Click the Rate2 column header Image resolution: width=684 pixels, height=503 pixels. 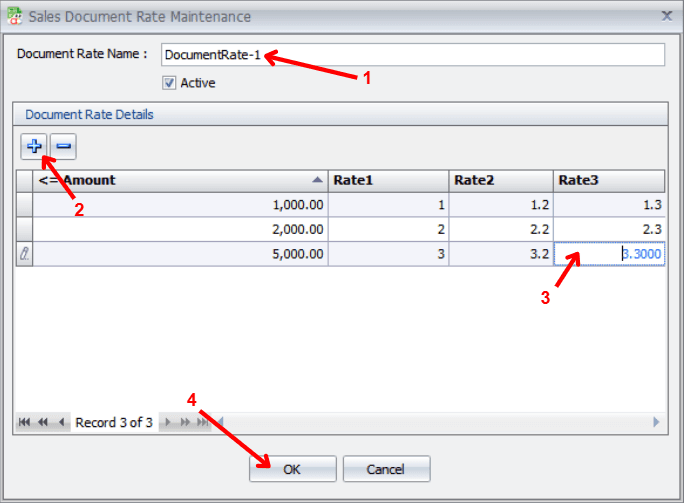coord(500,180)
